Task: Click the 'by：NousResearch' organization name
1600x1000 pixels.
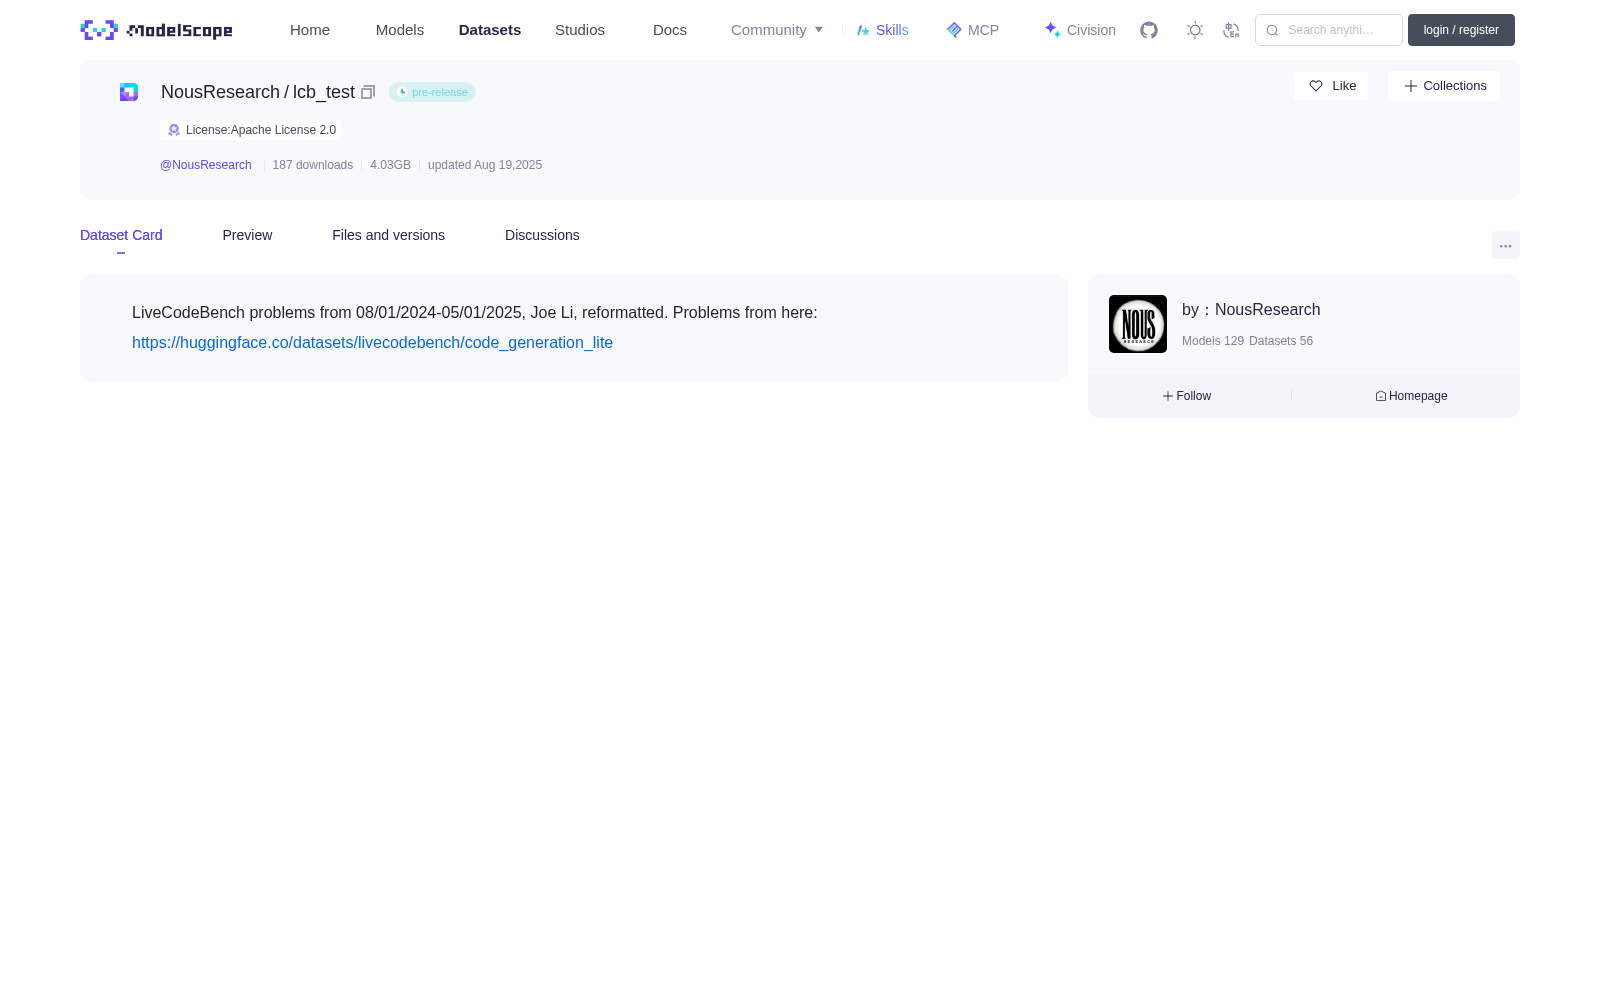Action: (1251, 310)
